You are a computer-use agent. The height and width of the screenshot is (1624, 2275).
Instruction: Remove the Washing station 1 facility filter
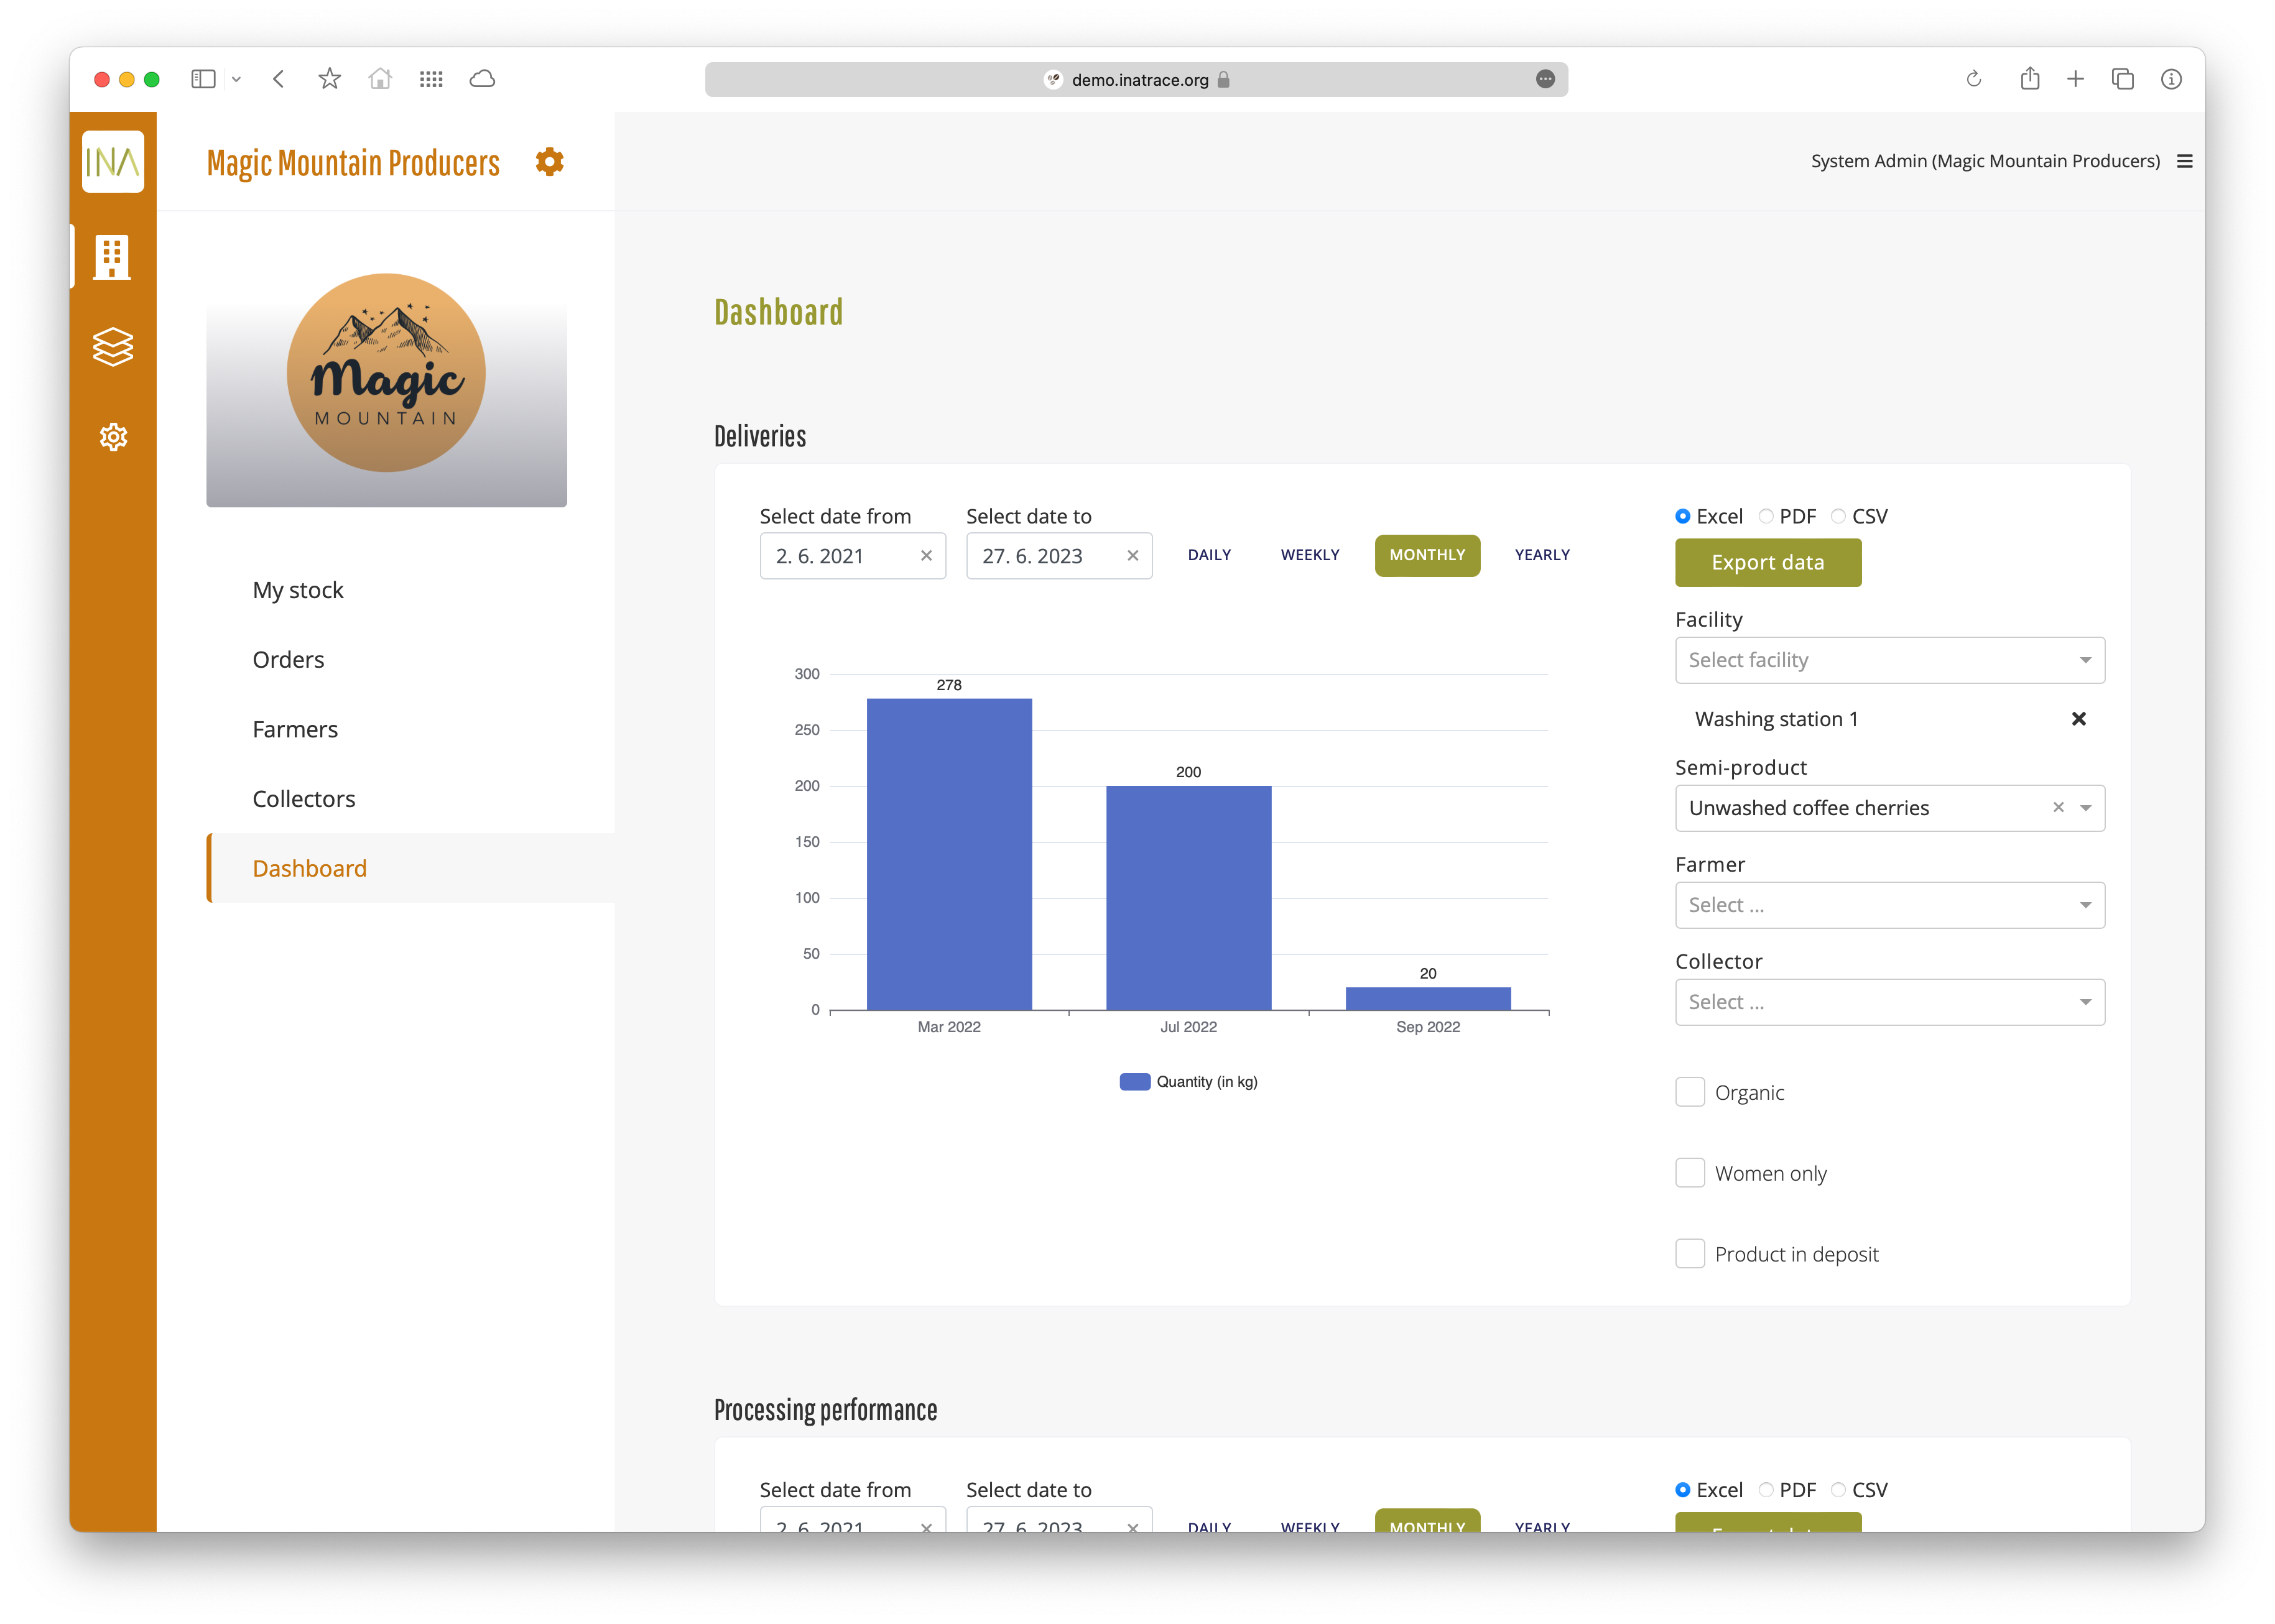(x=2078, y=719)
